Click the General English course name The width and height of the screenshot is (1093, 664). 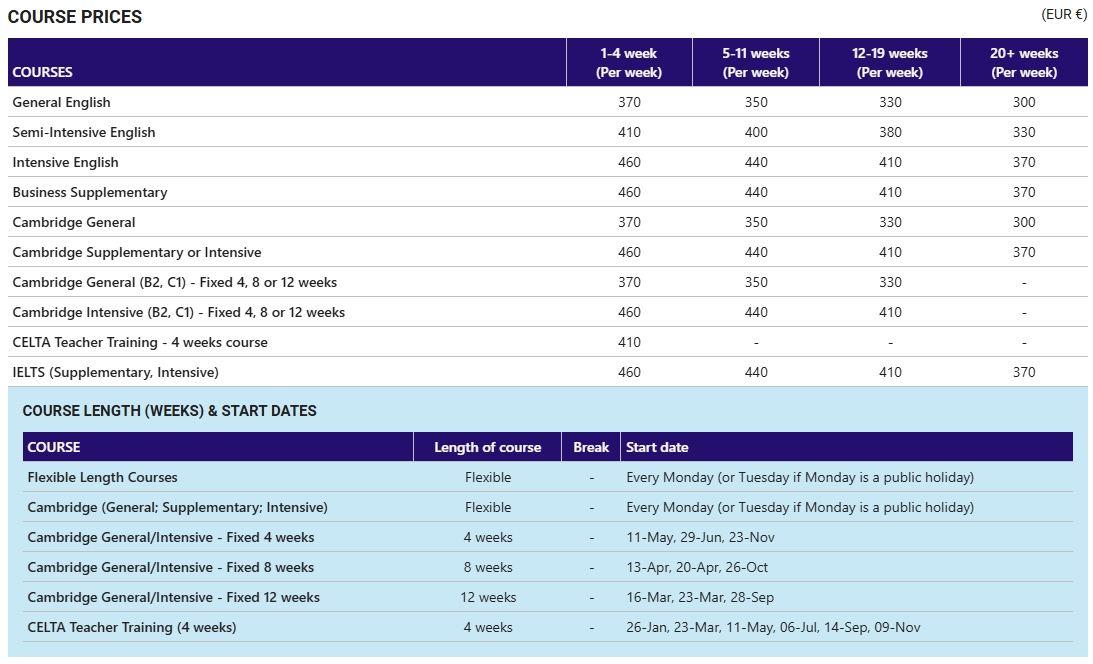tap(62, 102)
